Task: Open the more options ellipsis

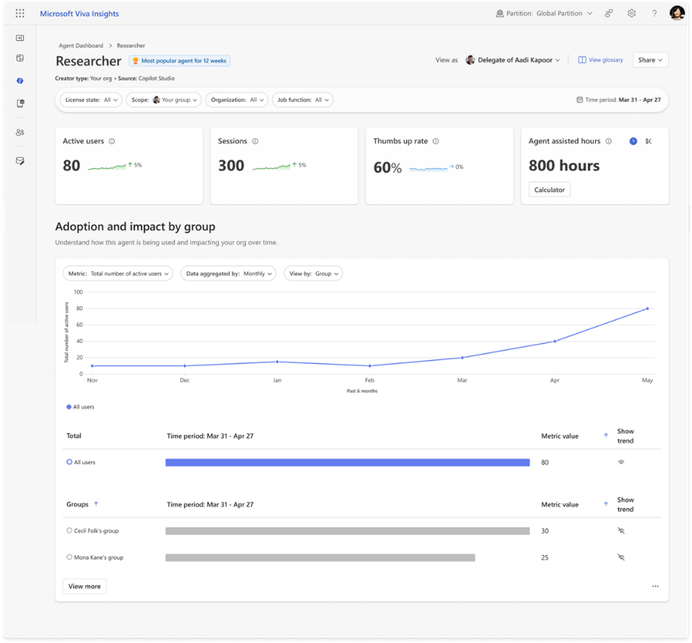Action: [x=655, y=587]
